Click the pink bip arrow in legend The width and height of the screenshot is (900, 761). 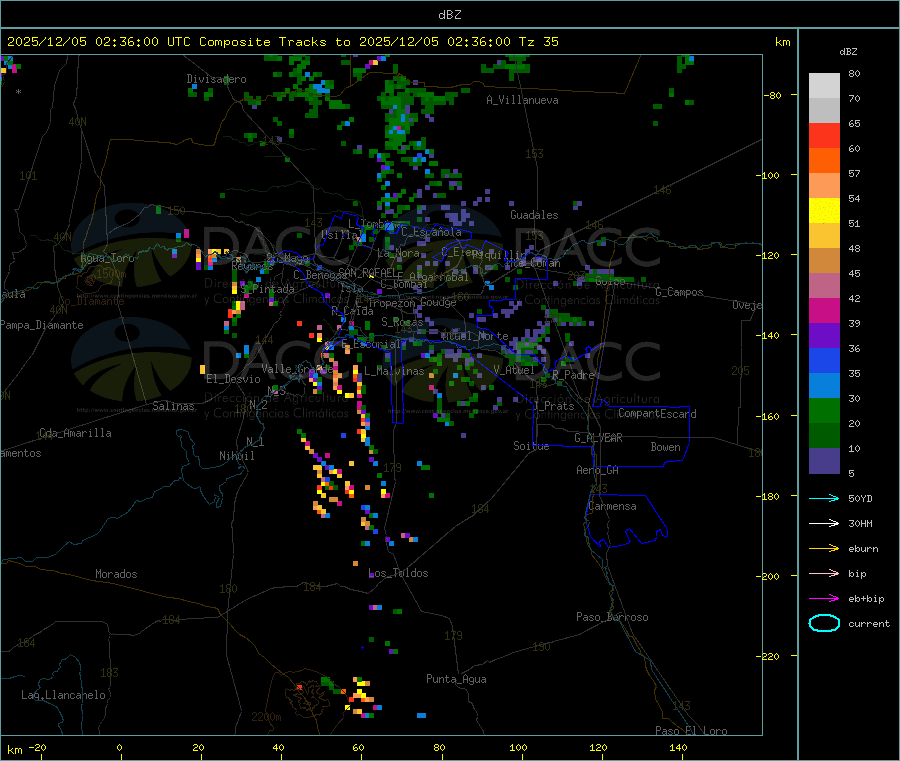(x=824, y=573)
